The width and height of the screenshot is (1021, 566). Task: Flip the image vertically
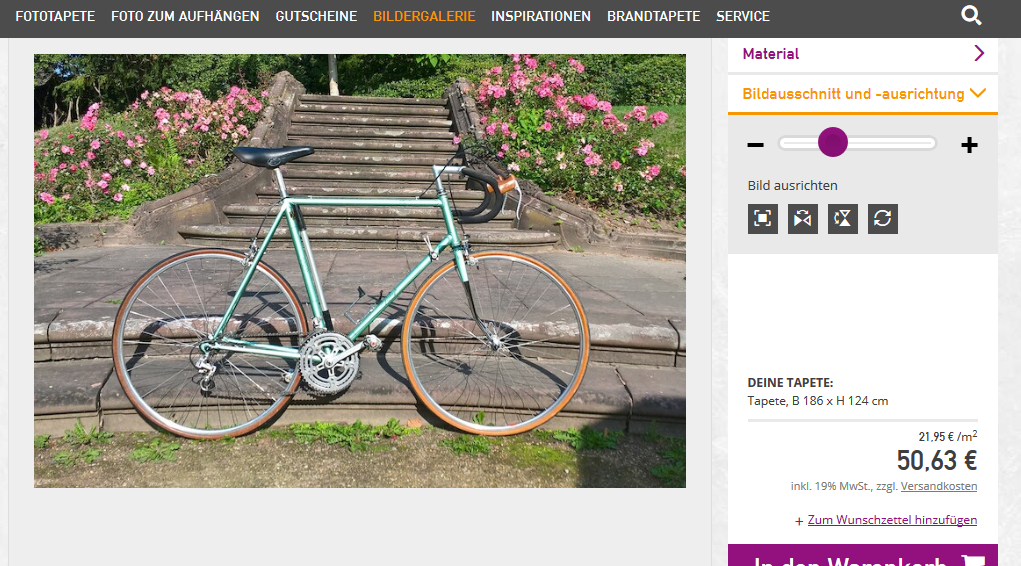pos(843,218)
